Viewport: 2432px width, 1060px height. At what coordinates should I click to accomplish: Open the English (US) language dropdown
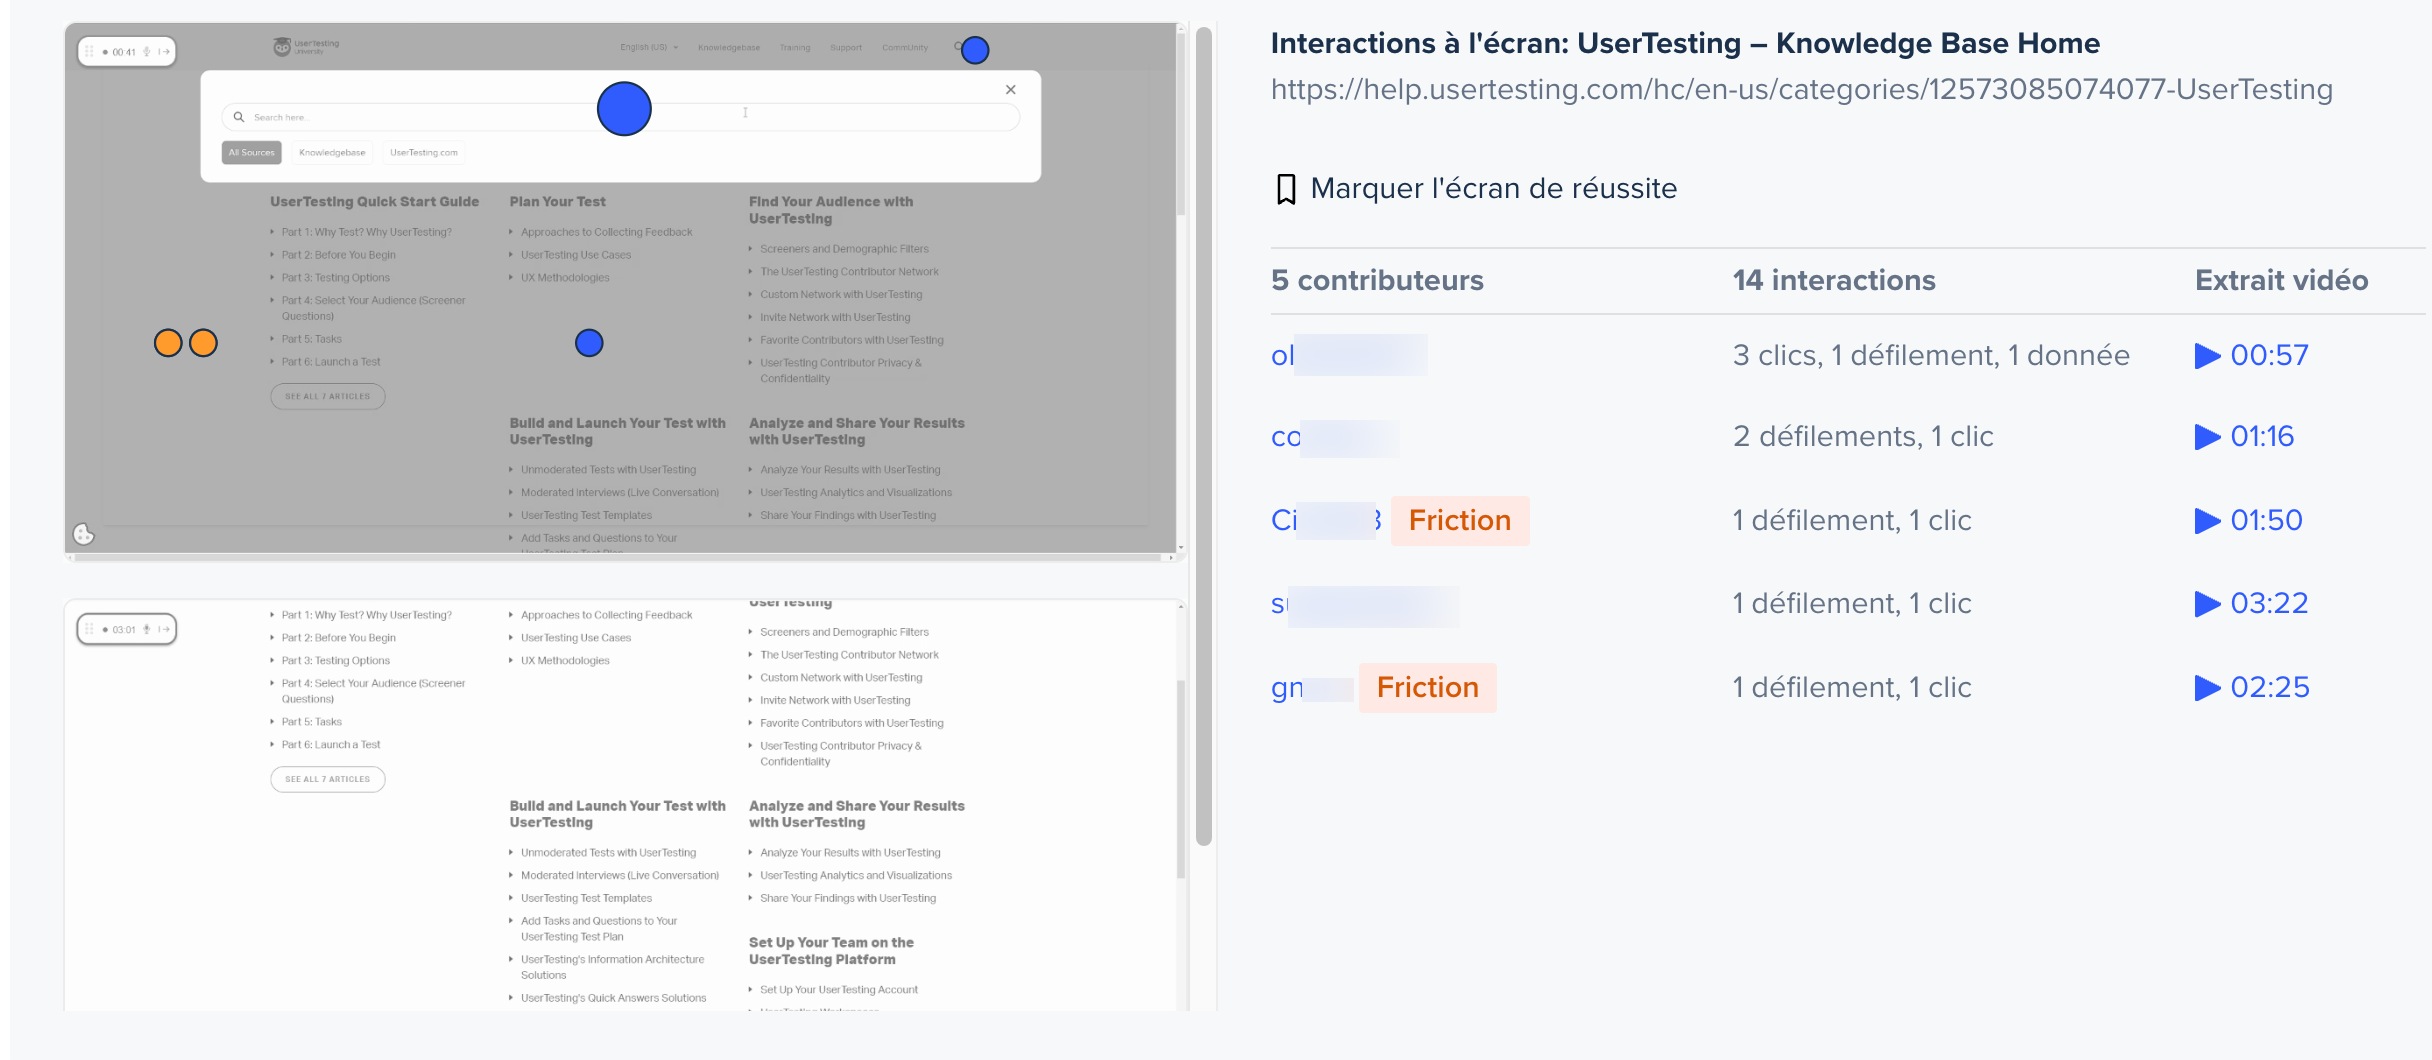(648, 48)
